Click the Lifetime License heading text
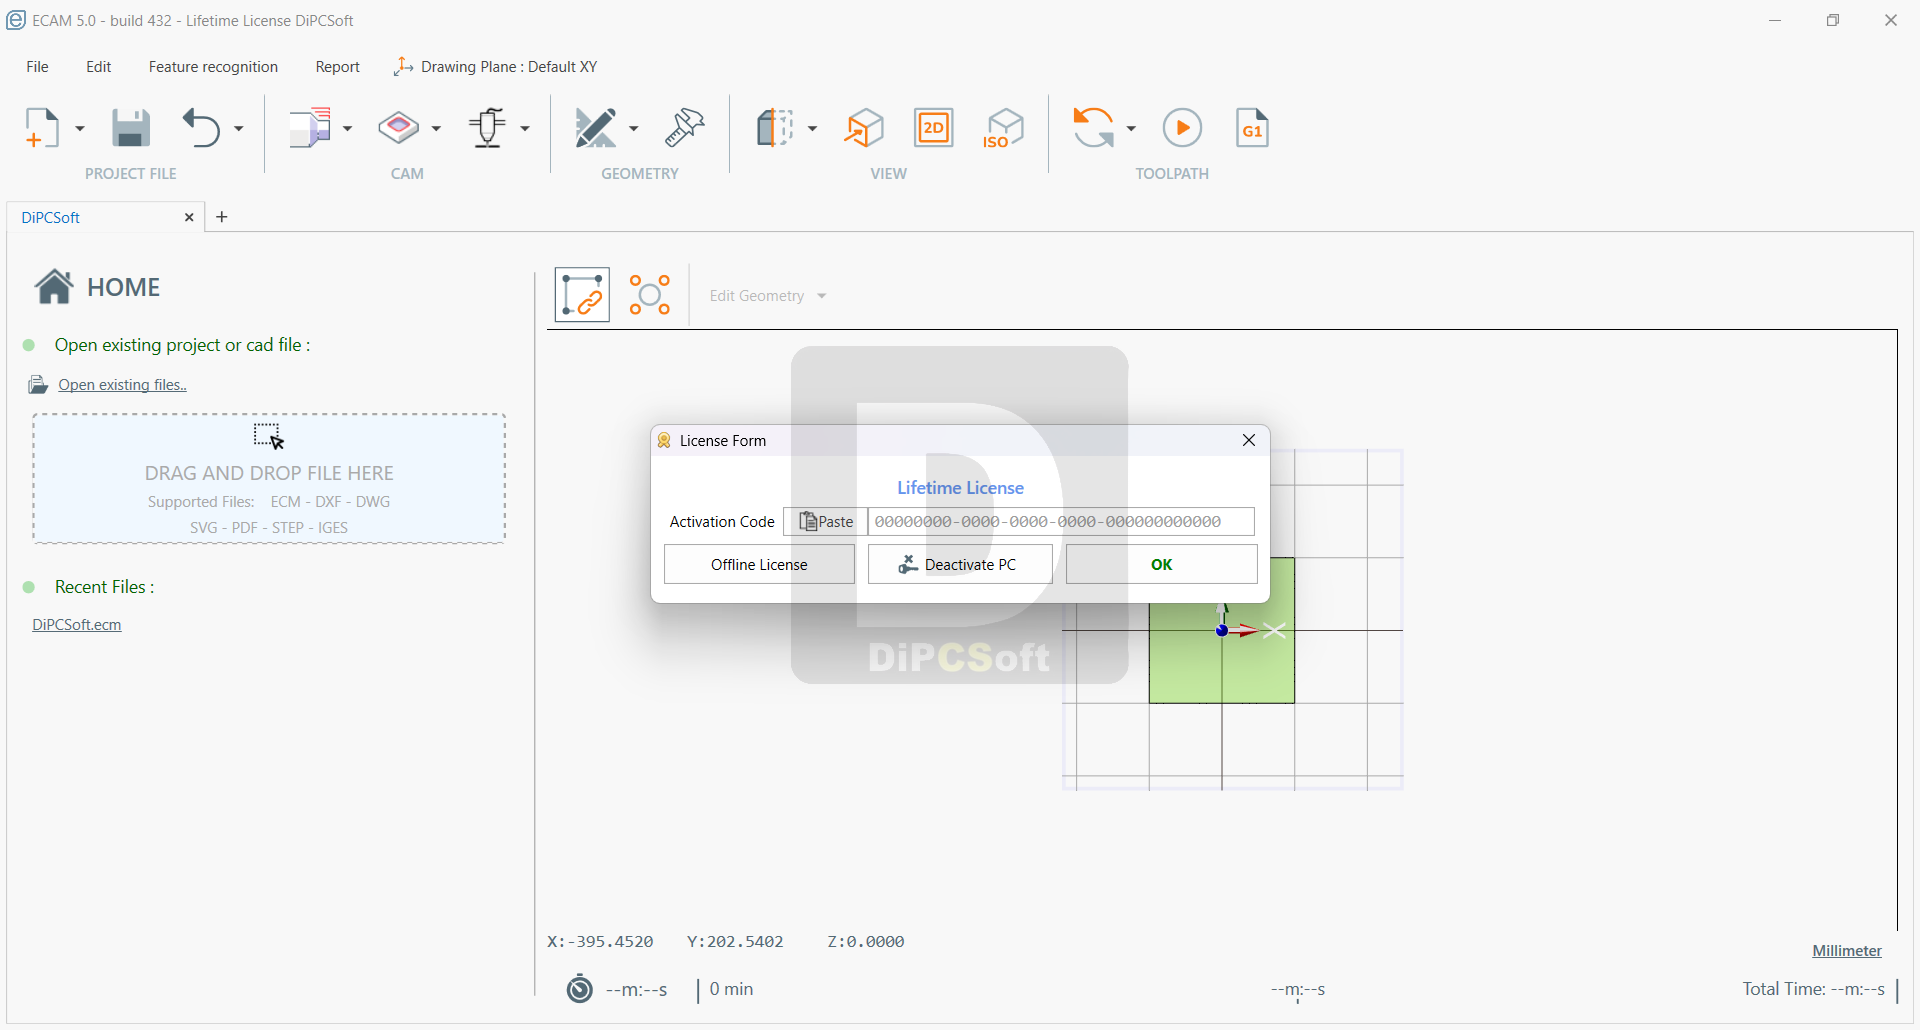The width and height of the screenshot is (1920, 1030). click(x=960, y=488)
